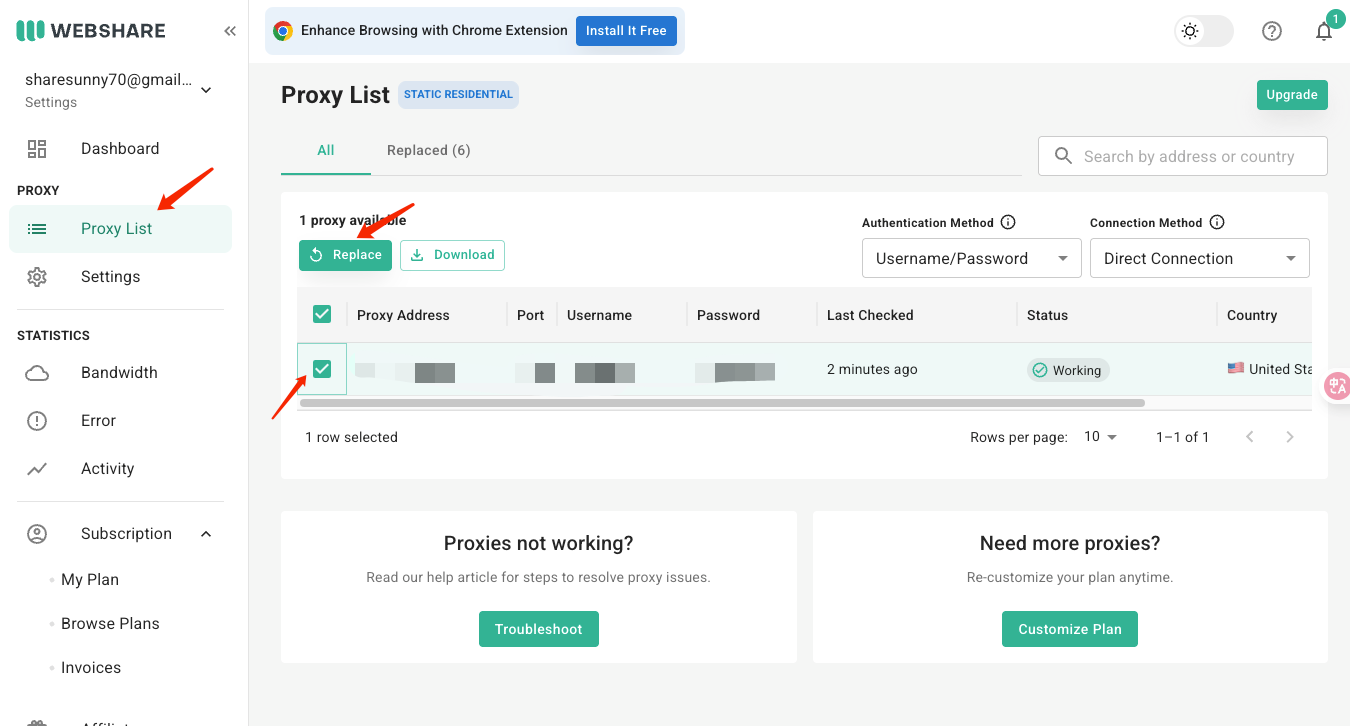Sort by the Password column header
Image resolution: width=1350 pixels, height=726 pixels.
[728, 315]
